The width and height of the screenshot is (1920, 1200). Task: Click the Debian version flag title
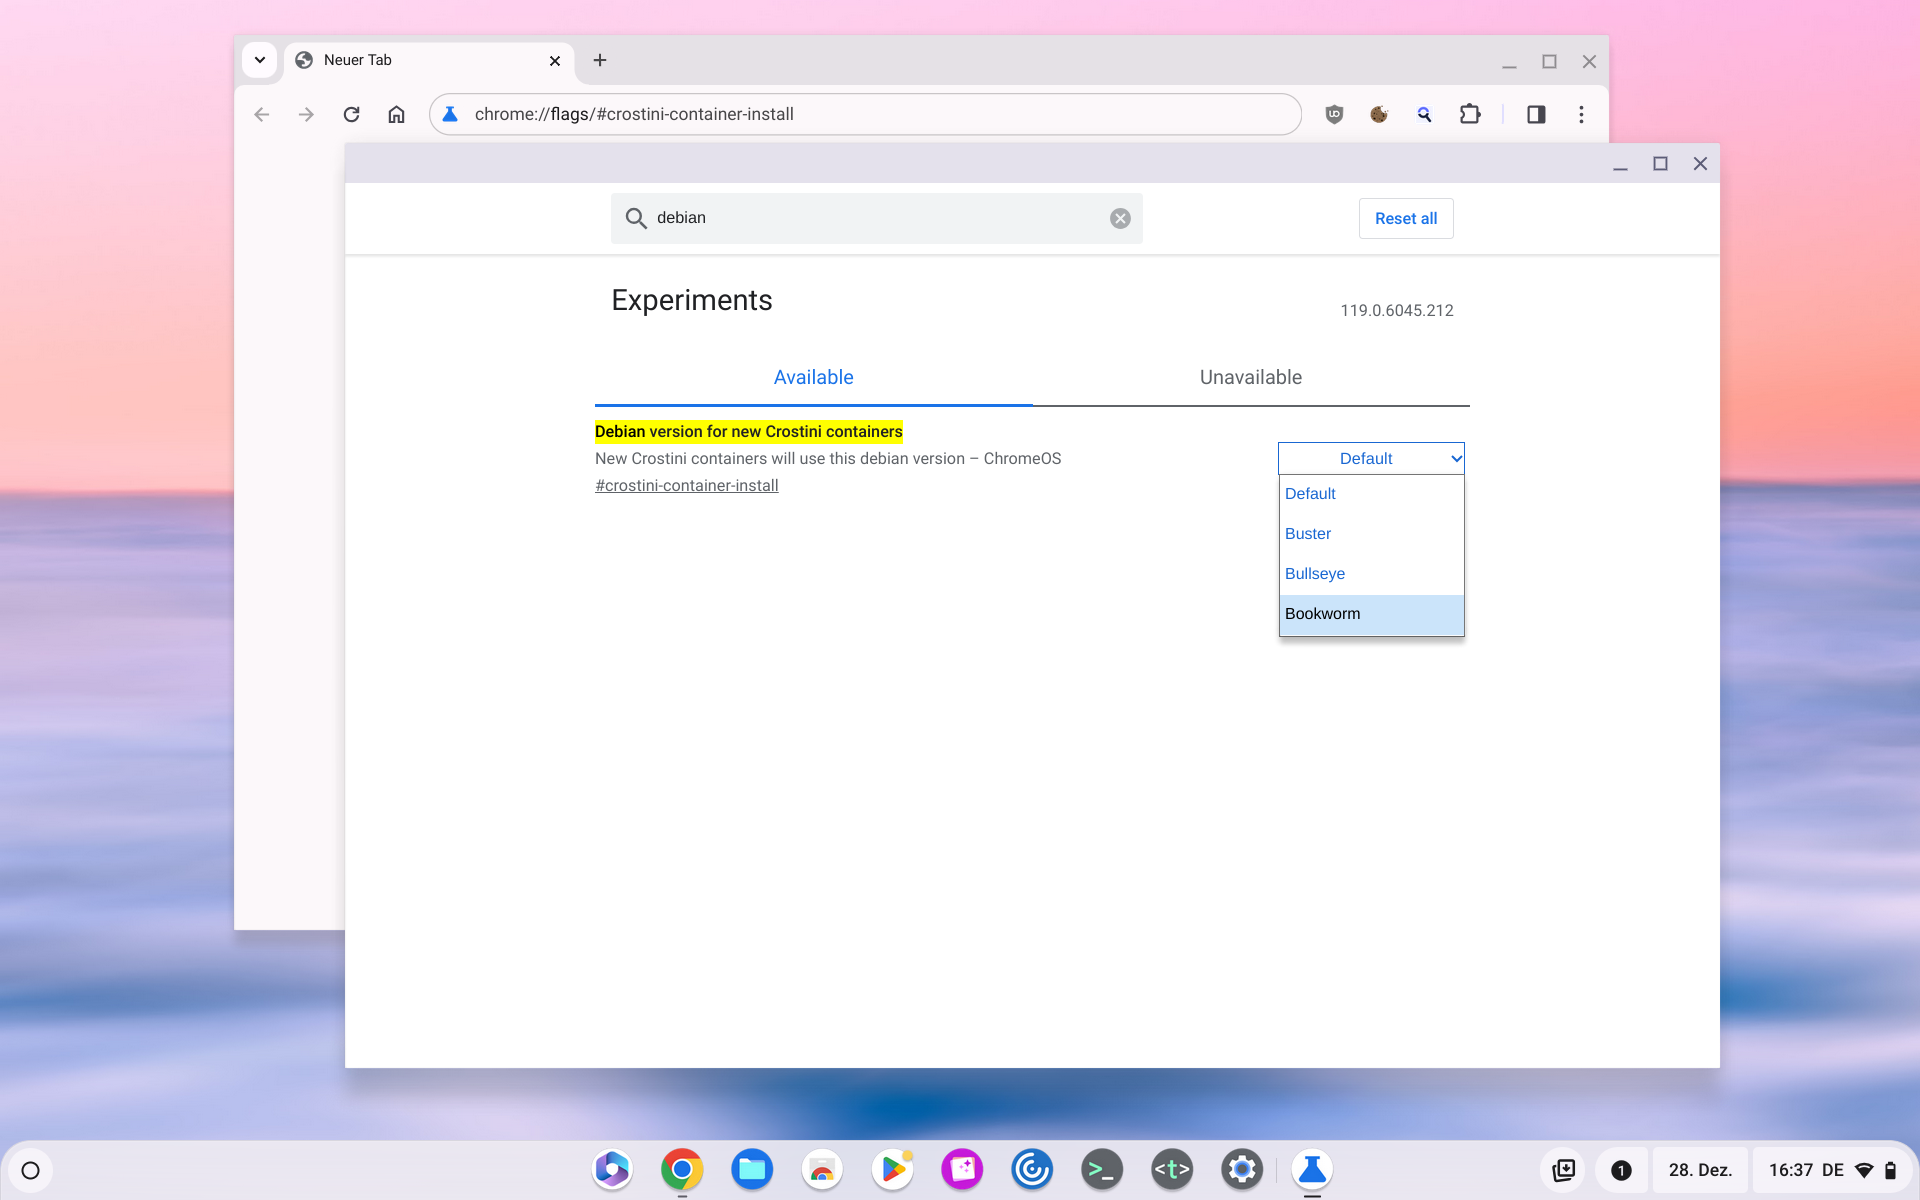[x=748, y=431]
